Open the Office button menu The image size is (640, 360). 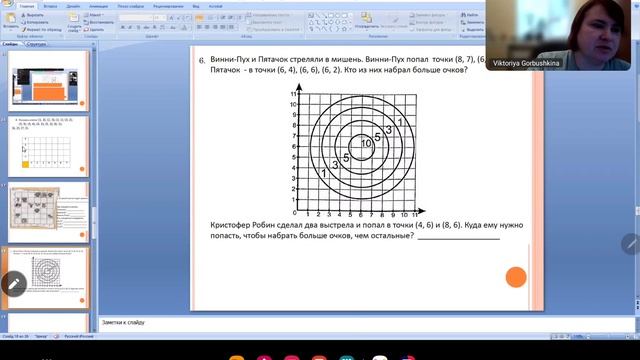(7, 3)
